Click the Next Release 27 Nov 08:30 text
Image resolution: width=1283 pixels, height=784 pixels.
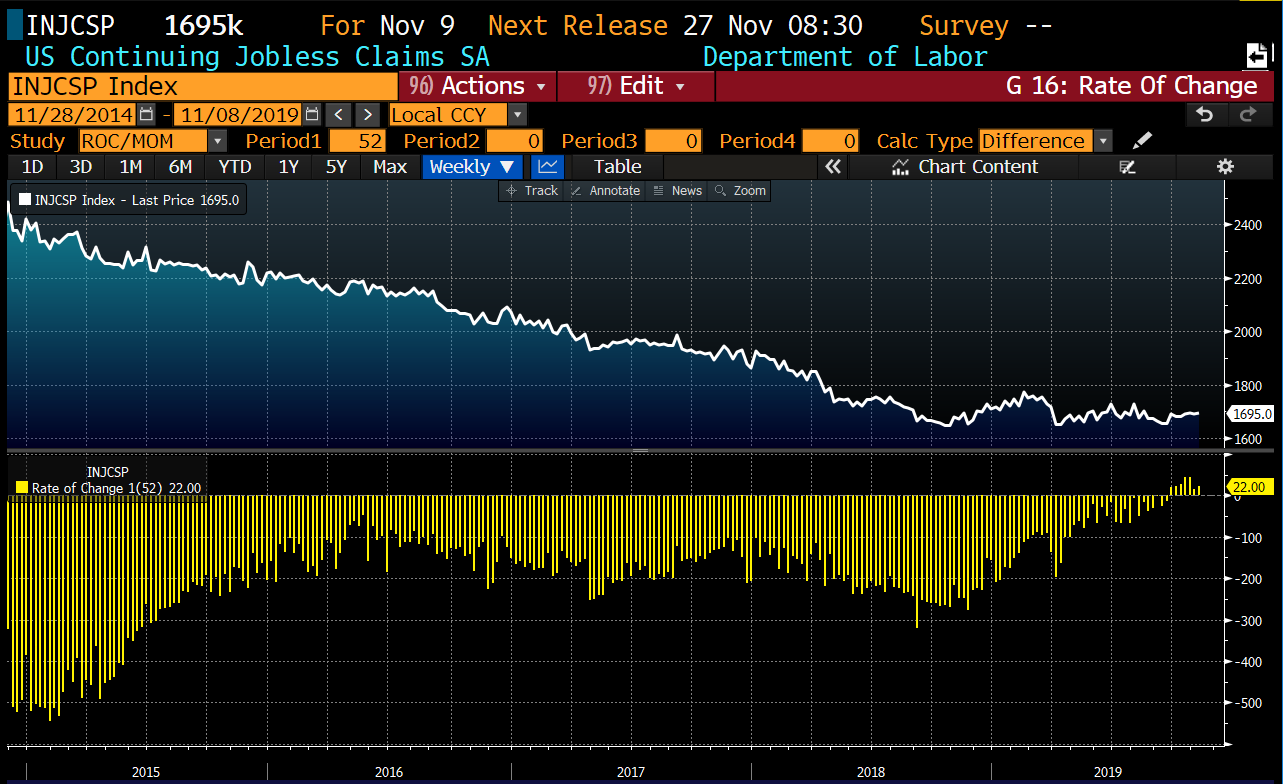675,25
